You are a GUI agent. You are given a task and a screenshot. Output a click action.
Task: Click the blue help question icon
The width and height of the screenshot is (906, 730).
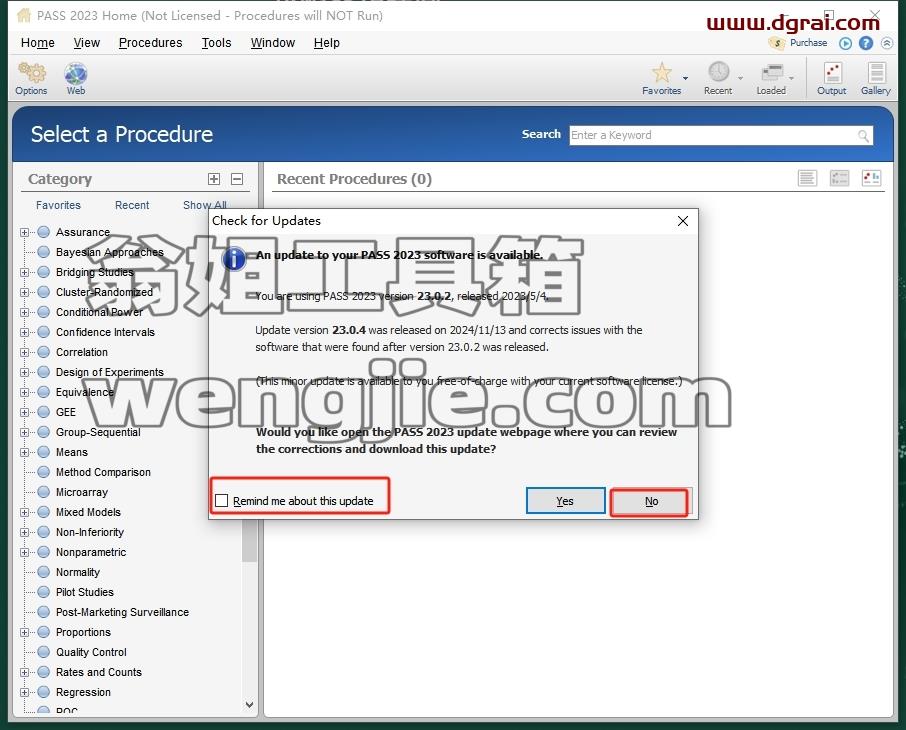(x=866, y=43)
